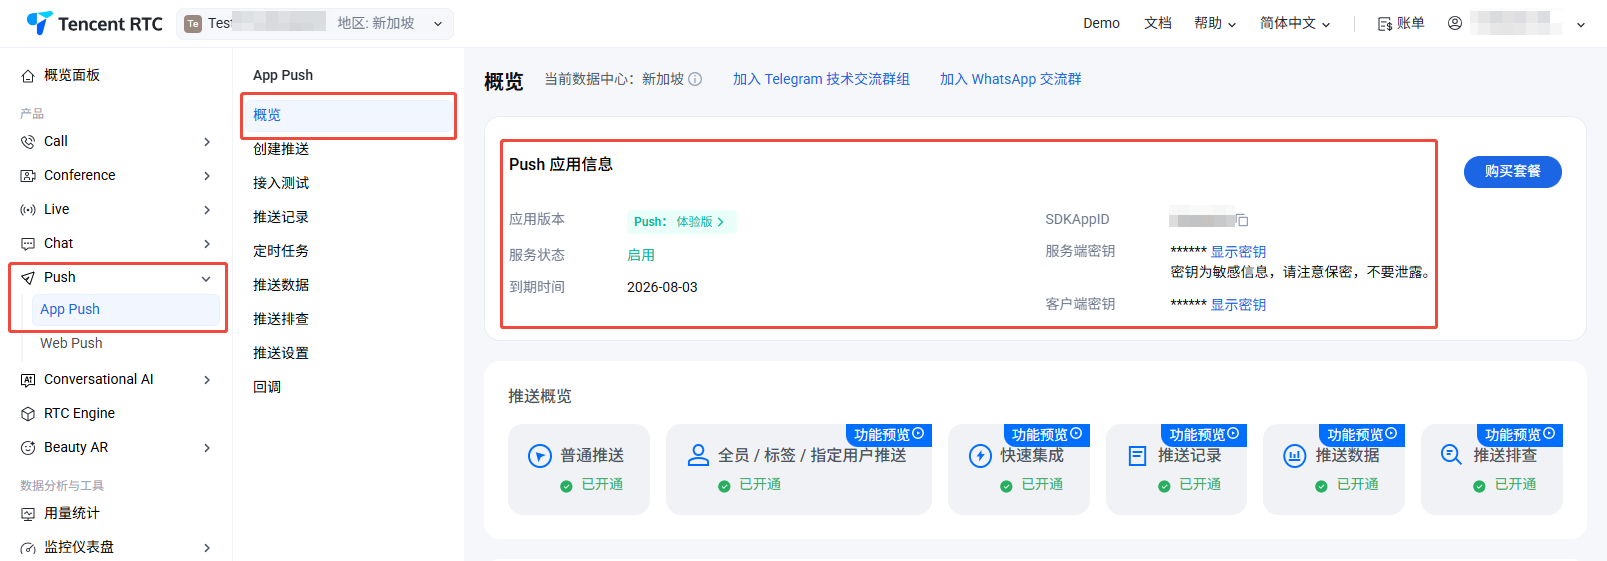The image size is (1607, 561).
Task: Open the account dropdown arrow
Action: point(1581,25)
